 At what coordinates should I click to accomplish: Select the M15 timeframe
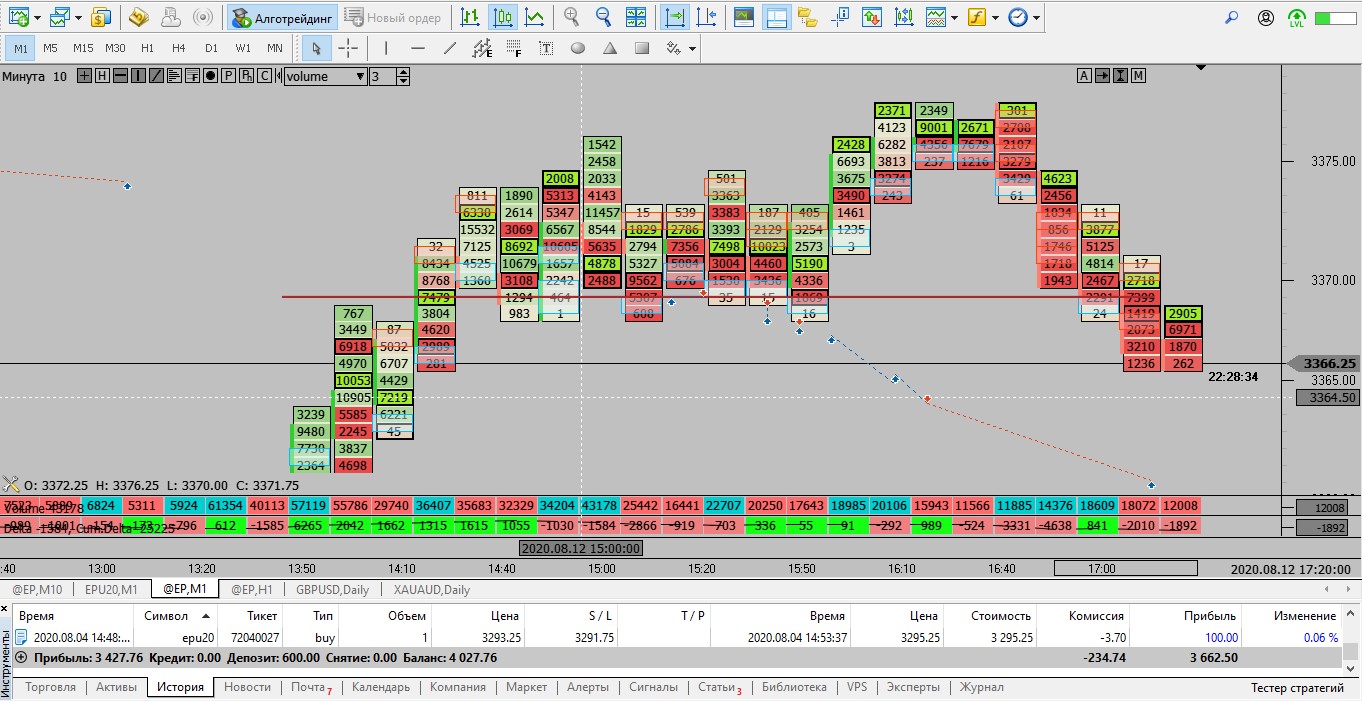click(83, 48)
